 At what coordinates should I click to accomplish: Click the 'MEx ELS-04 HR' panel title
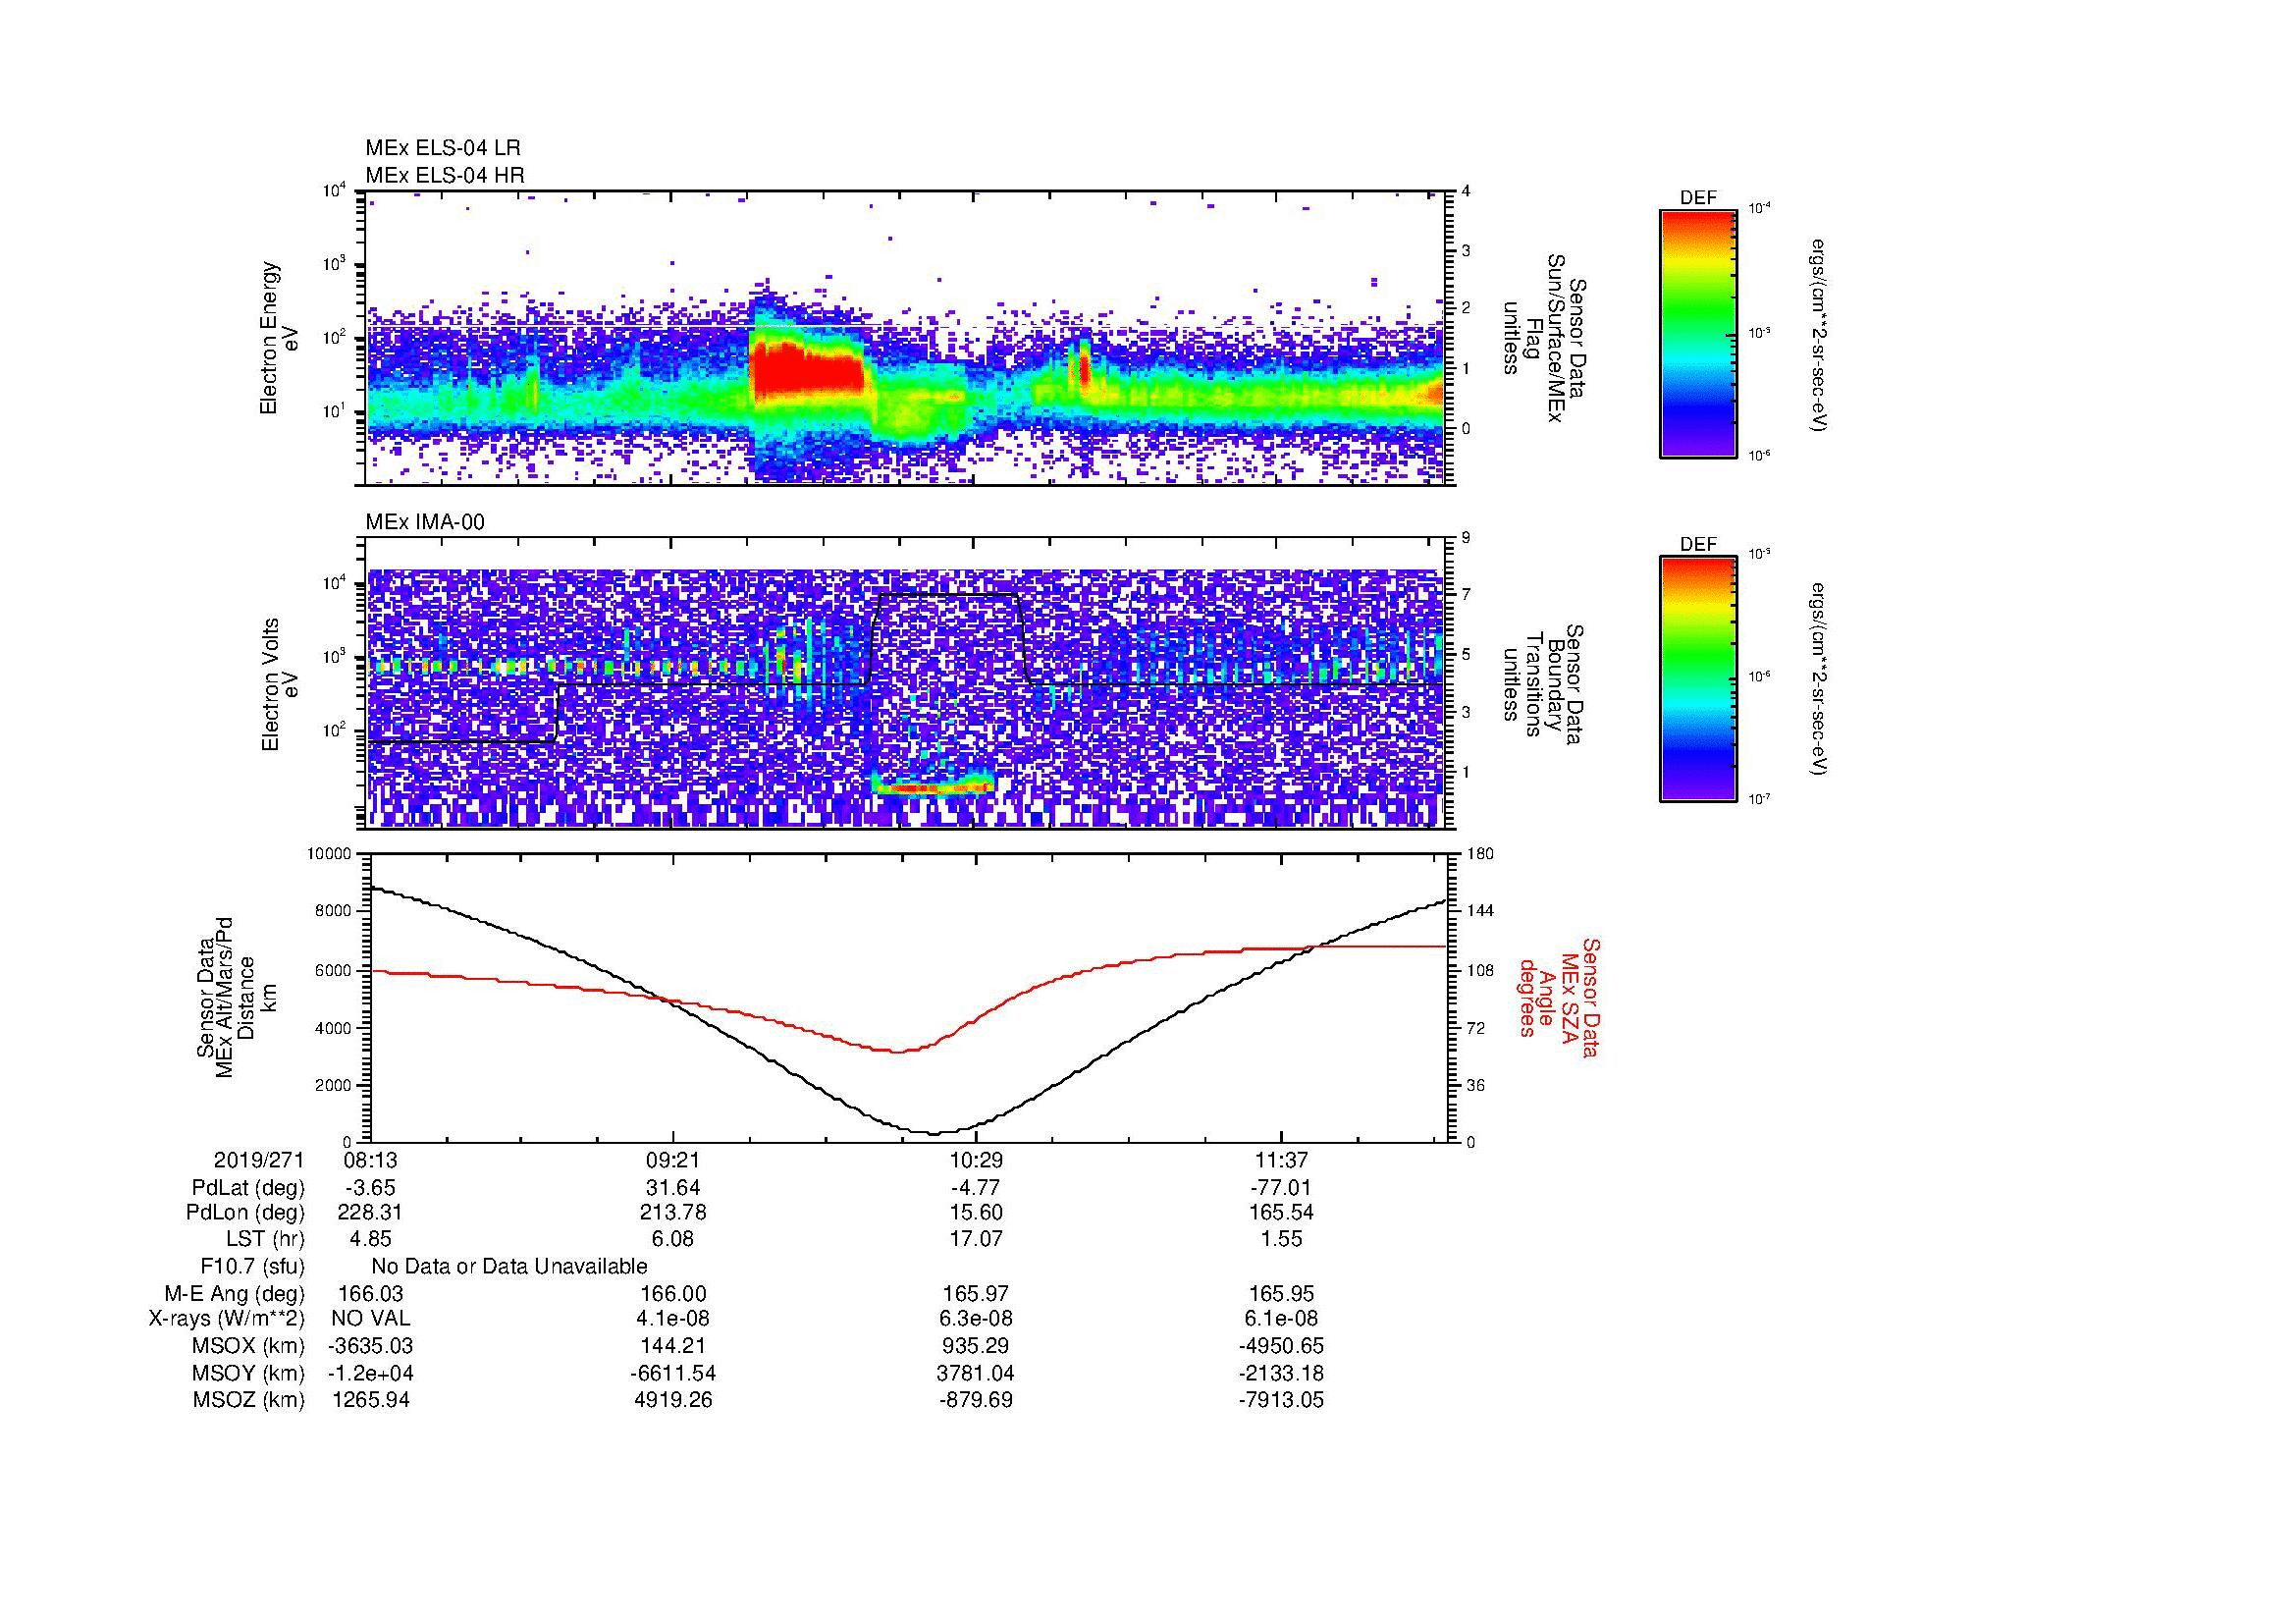click(444, 175)
